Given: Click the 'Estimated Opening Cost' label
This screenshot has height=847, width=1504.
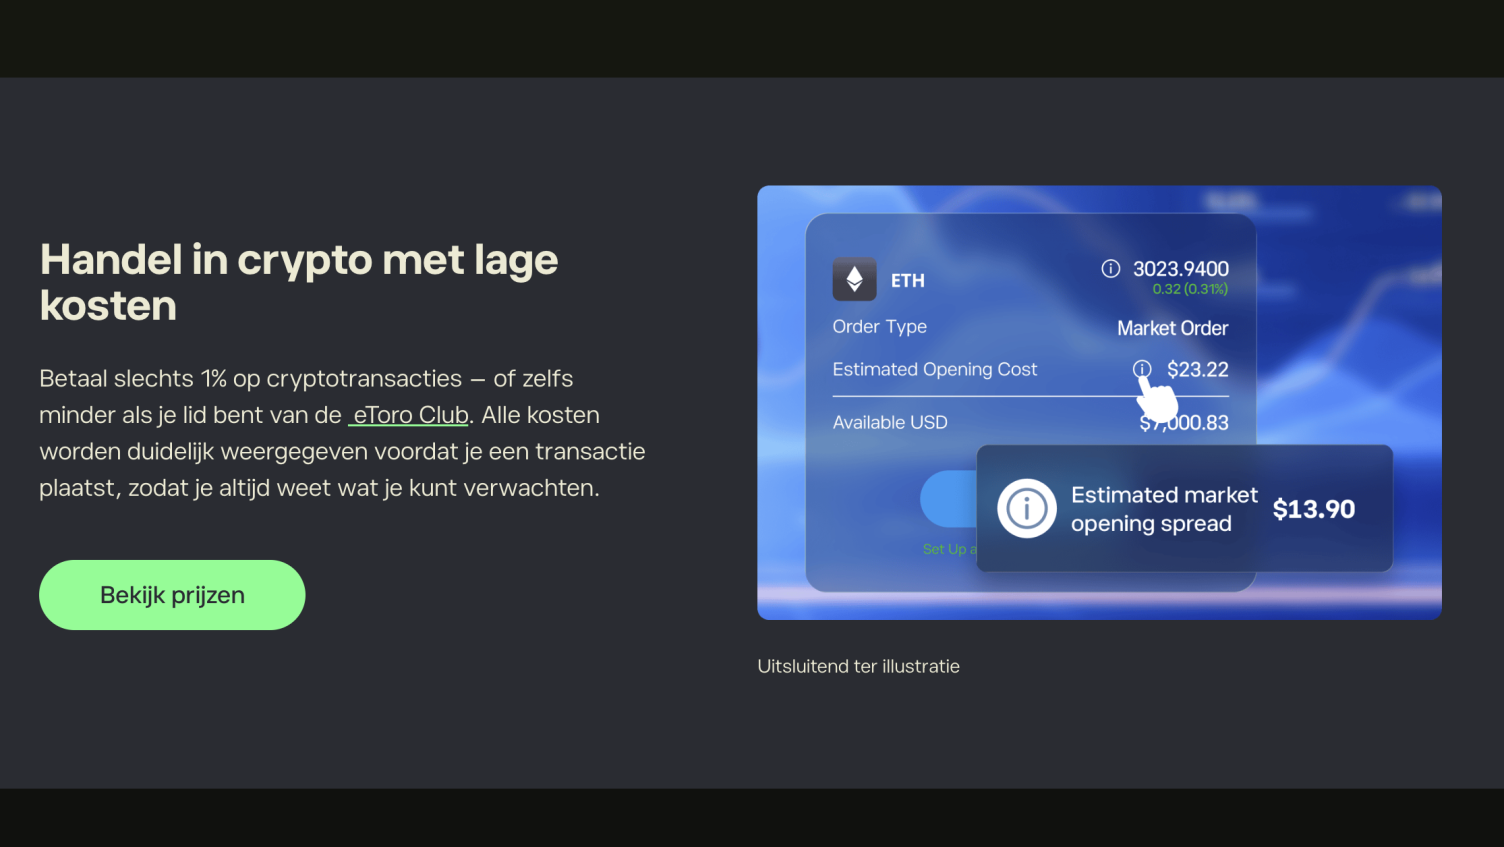Looking at the screenshot, I should (935, 369).
